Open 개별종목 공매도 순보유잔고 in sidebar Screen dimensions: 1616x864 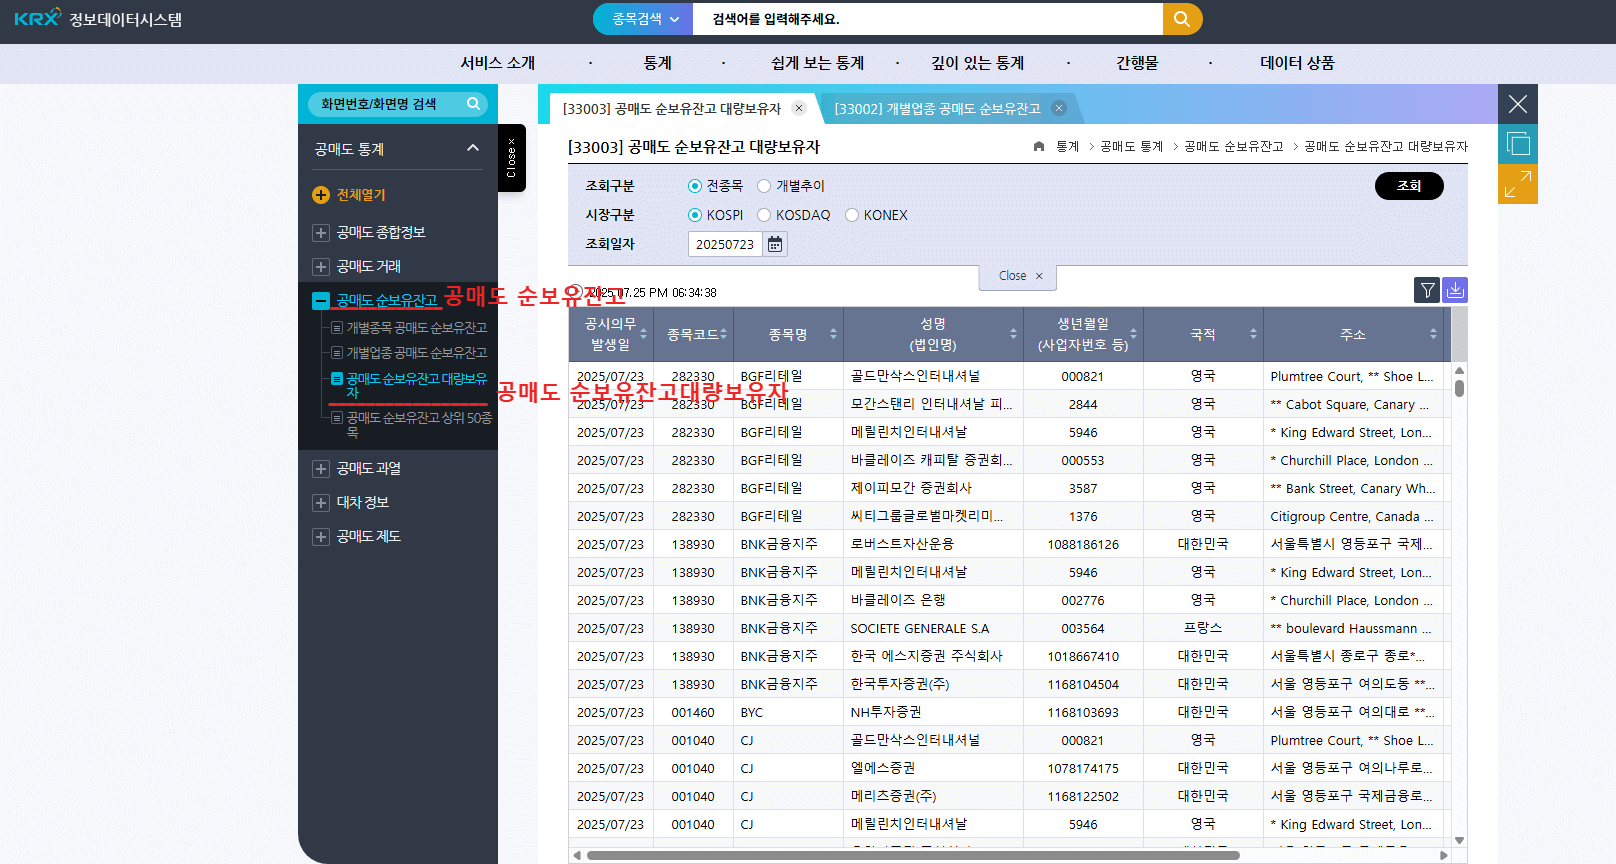pyautogui.click(x=416, y=328)
